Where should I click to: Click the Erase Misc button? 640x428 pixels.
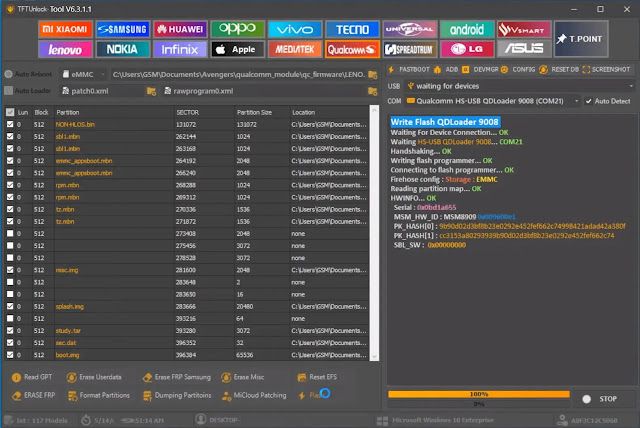243,377
